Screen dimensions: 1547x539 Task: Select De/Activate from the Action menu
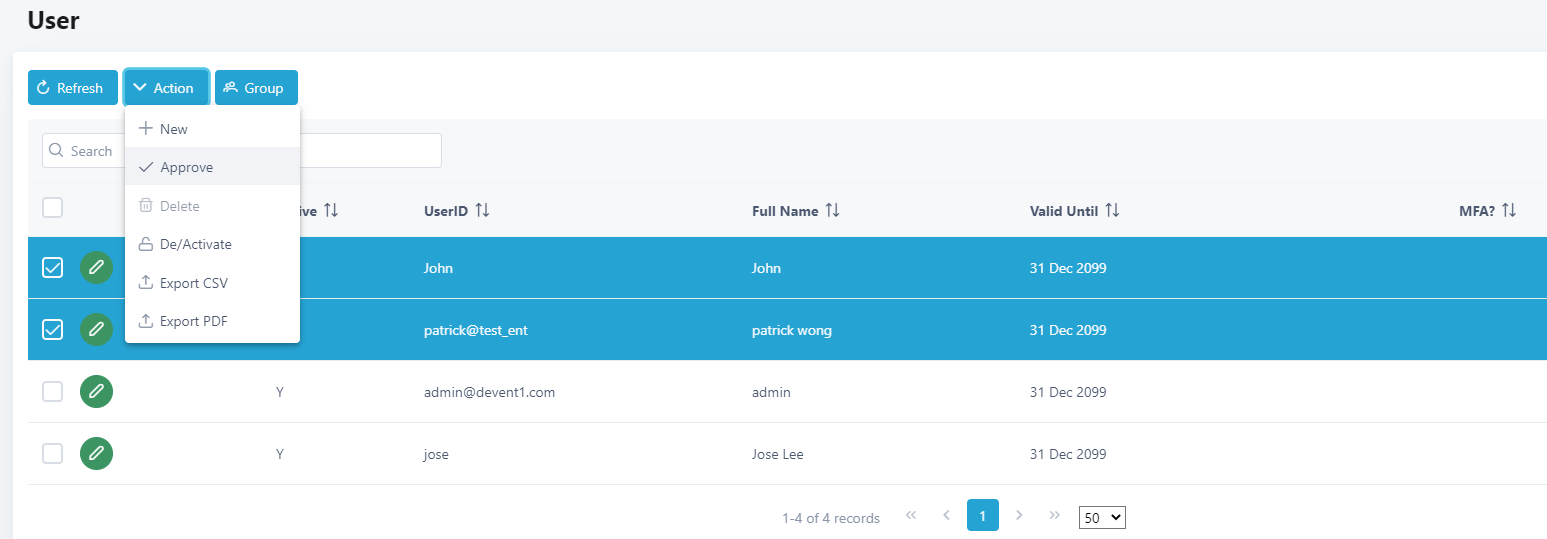pyautogui.click(x=195, y=244)
